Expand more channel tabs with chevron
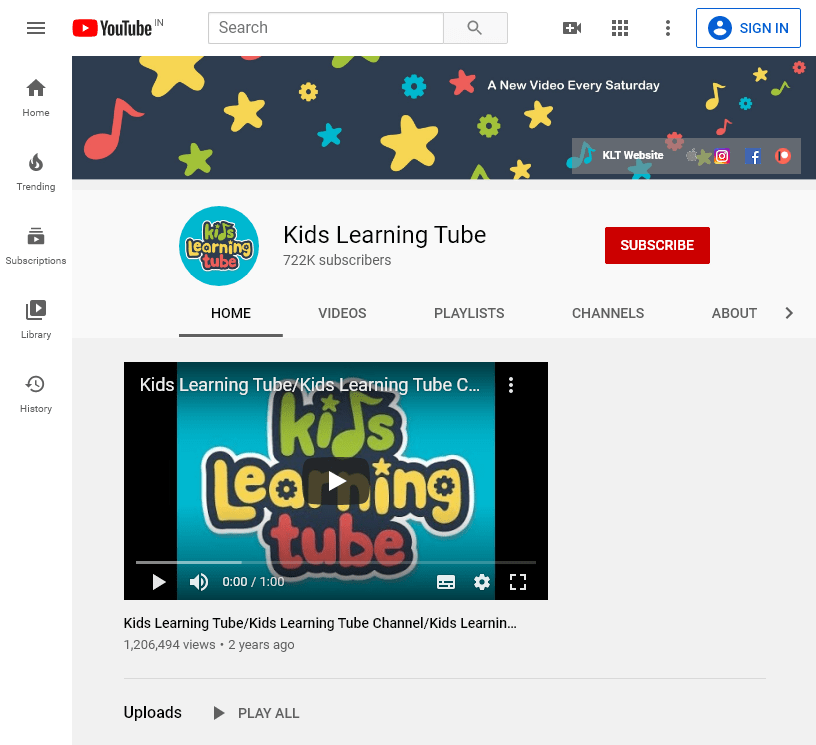Viewport: 816px width, 745px height. [789, 313]
